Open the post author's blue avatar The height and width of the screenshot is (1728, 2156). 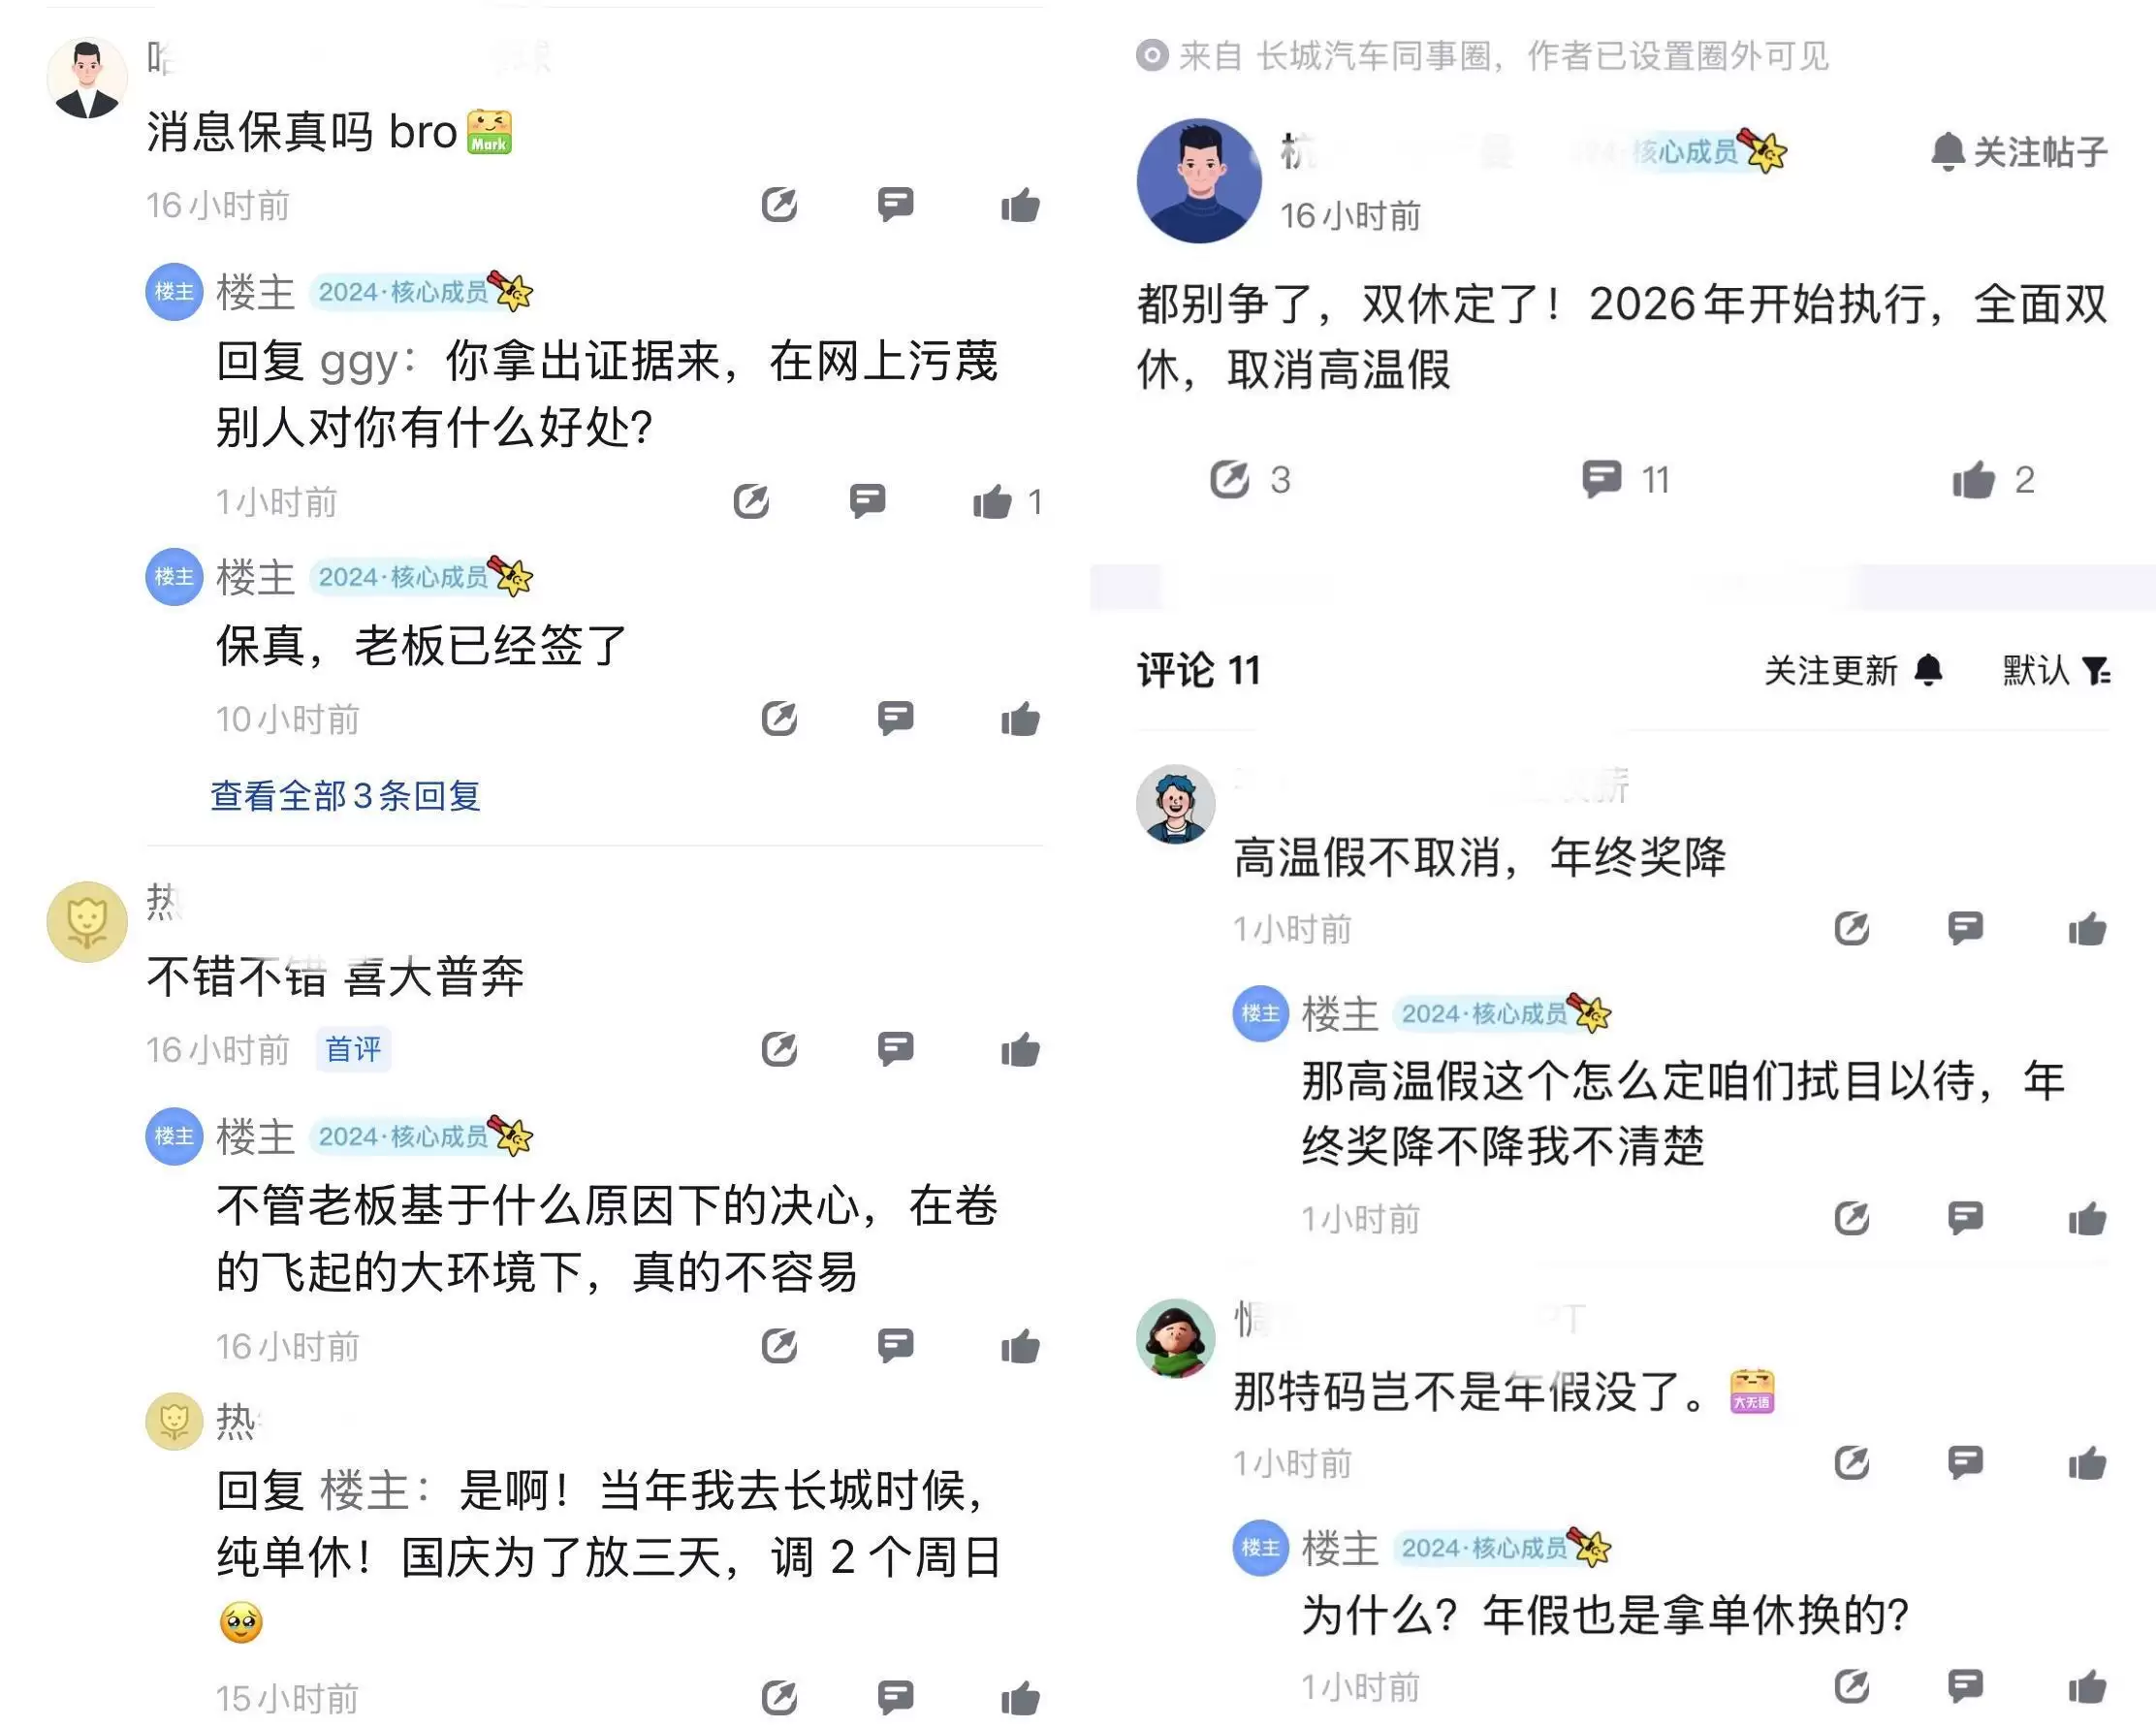[1198, 181]
